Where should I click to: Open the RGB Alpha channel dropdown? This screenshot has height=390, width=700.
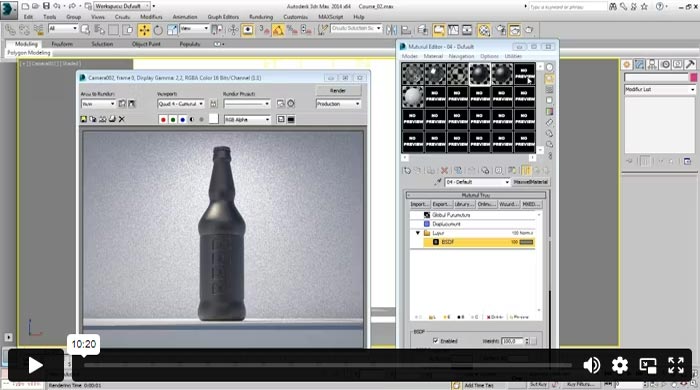247,120
